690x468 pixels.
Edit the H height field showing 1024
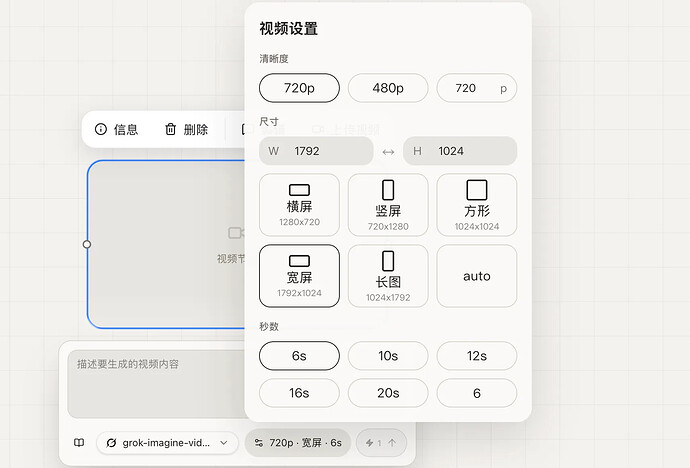[x=460, y=151]
